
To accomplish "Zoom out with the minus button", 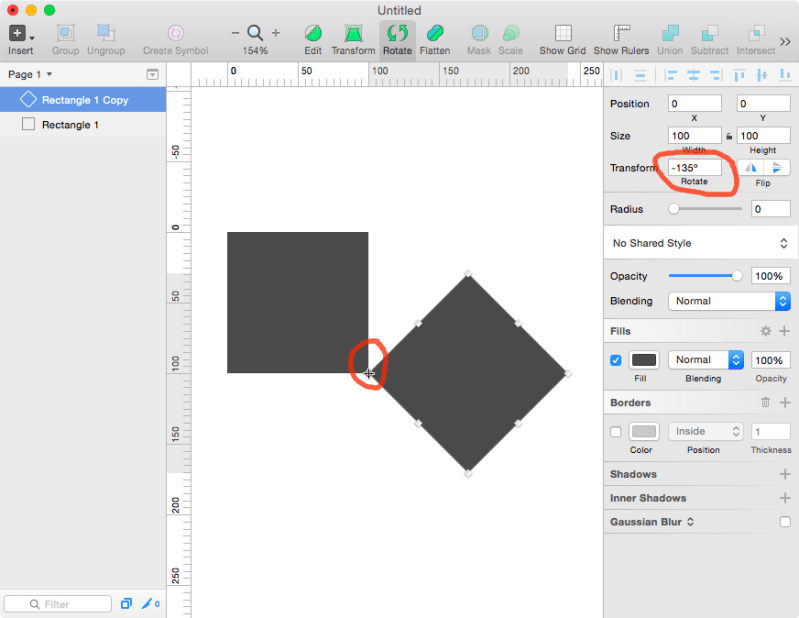I will tap(235, 33).
